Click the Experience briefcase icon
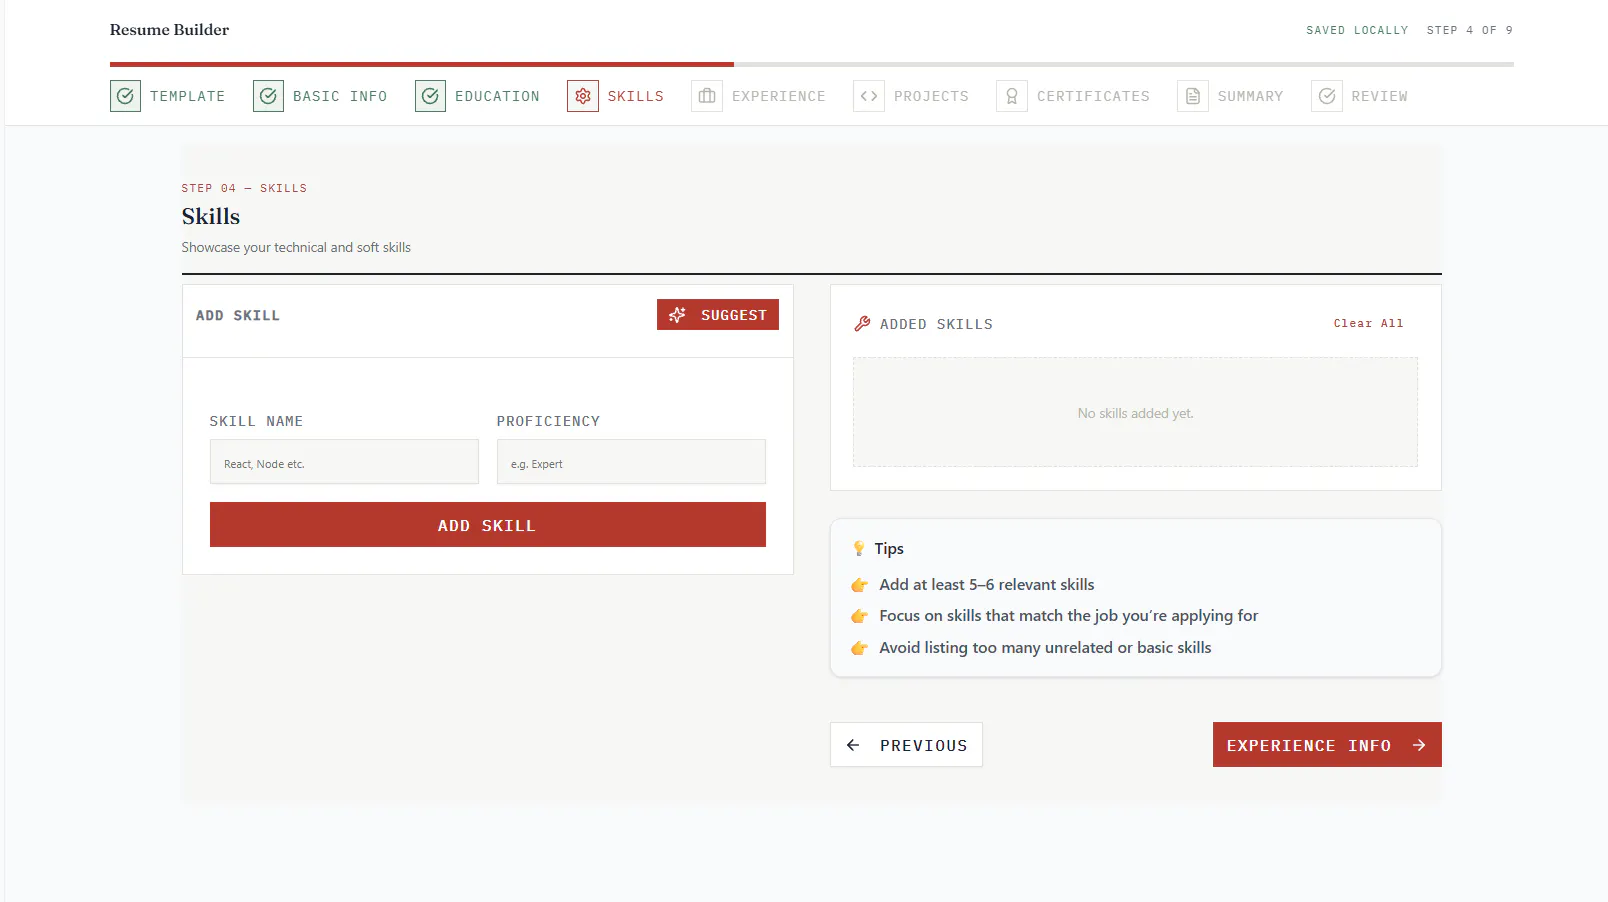Screen dimensions: 1608x902 [x=707, y=96]
